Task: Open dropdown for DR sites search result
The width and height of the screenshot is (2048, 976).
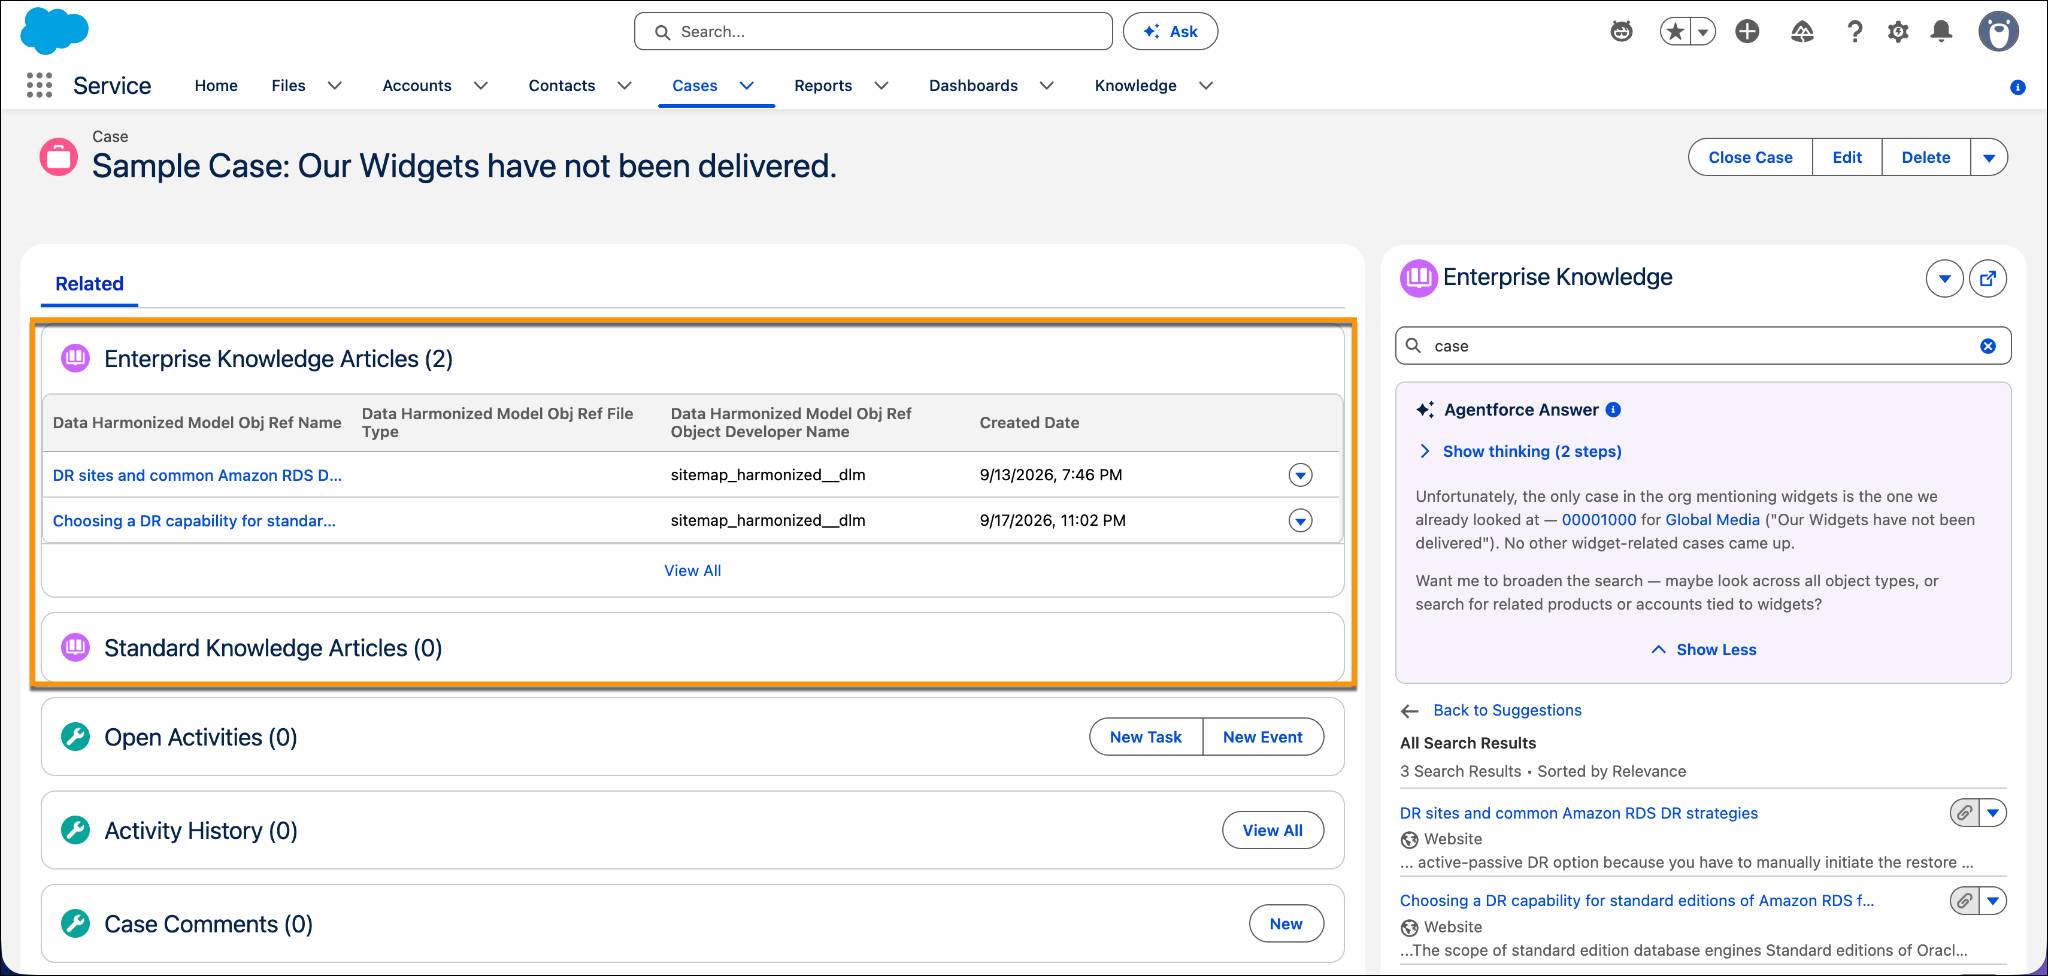Action: [x=1993, y=813]
